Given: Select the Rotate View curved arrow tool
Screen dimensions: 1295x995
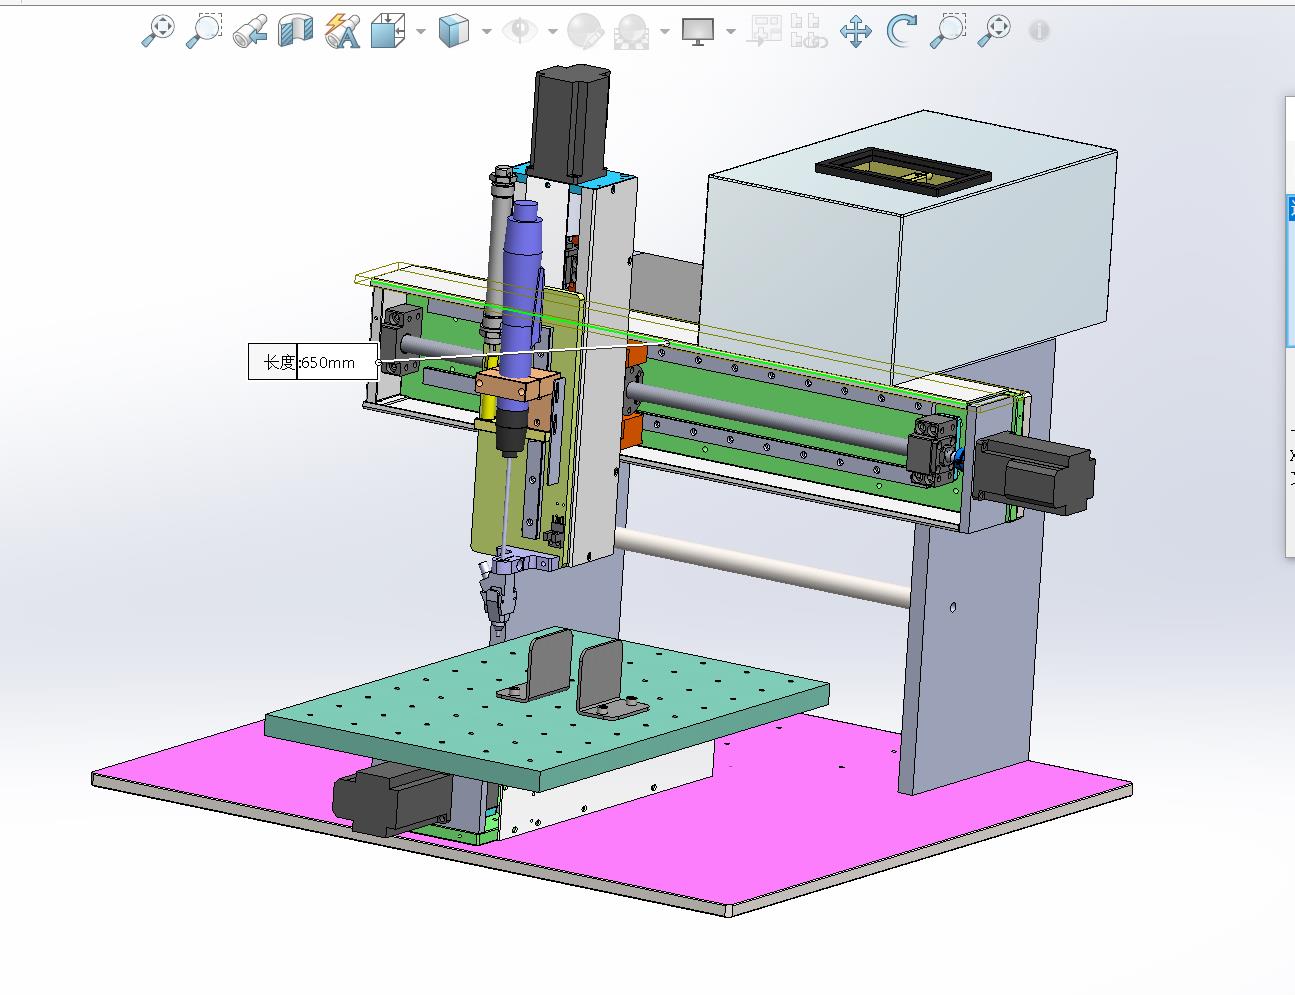Looking at the screenshot, I should click(902, 31).
